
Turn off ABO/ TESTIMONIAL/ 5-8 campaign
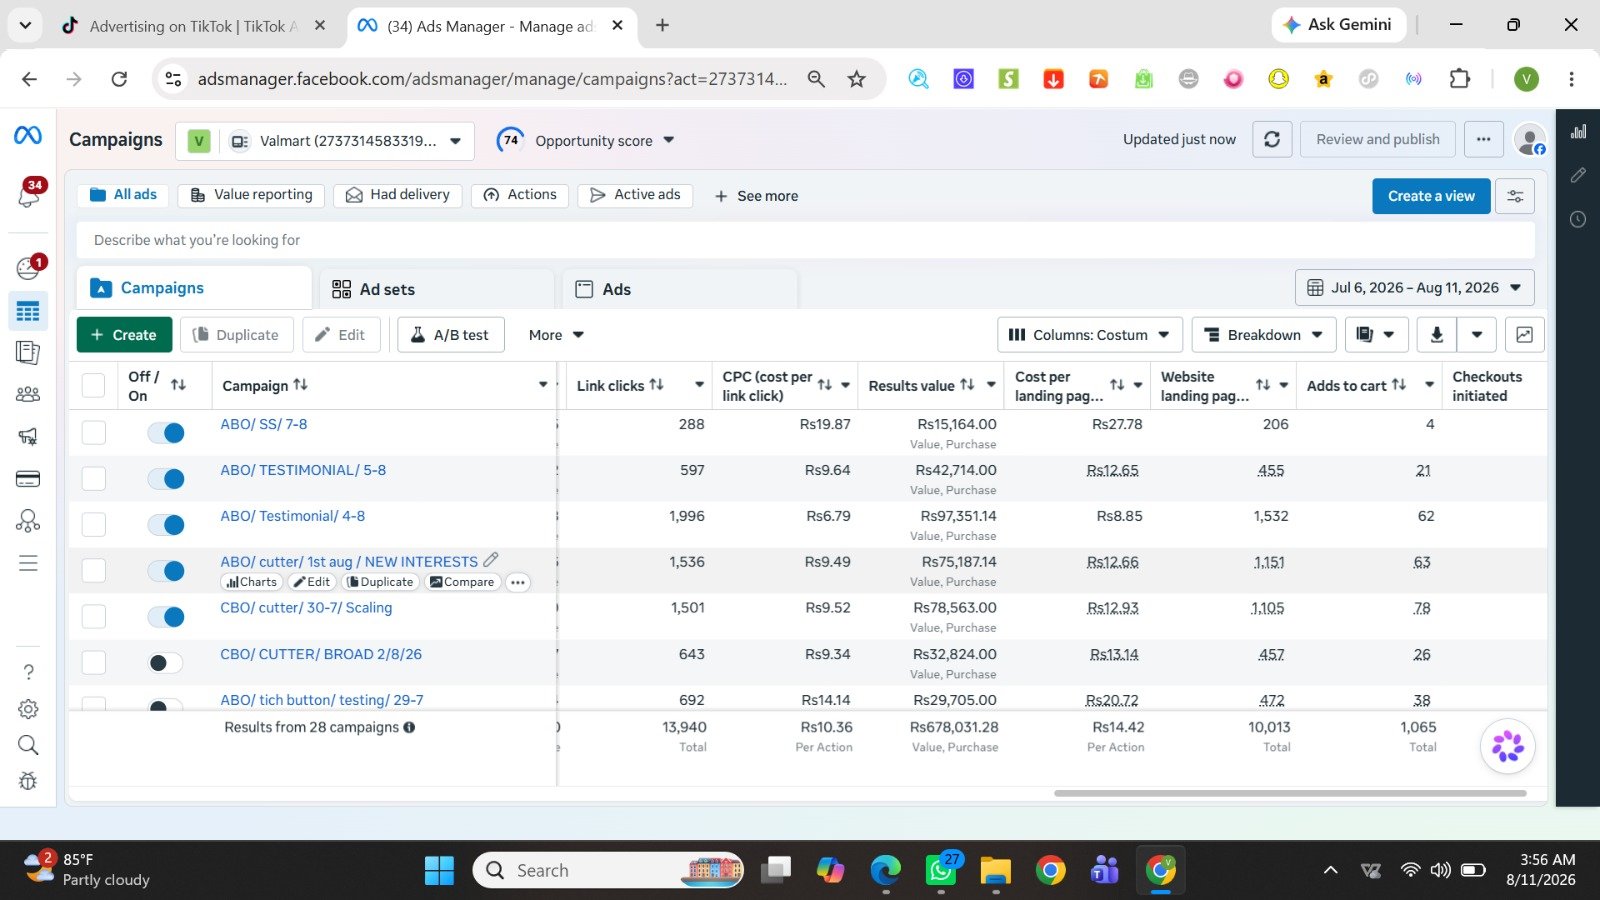coord(166,479)
